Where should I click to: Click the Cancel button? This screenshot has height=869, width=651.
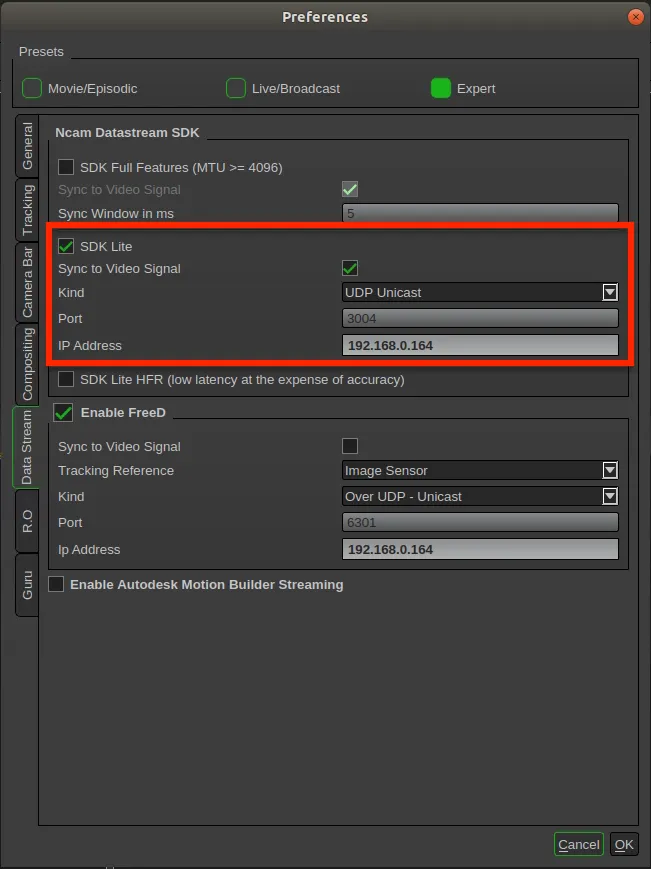tap(578, 844)
